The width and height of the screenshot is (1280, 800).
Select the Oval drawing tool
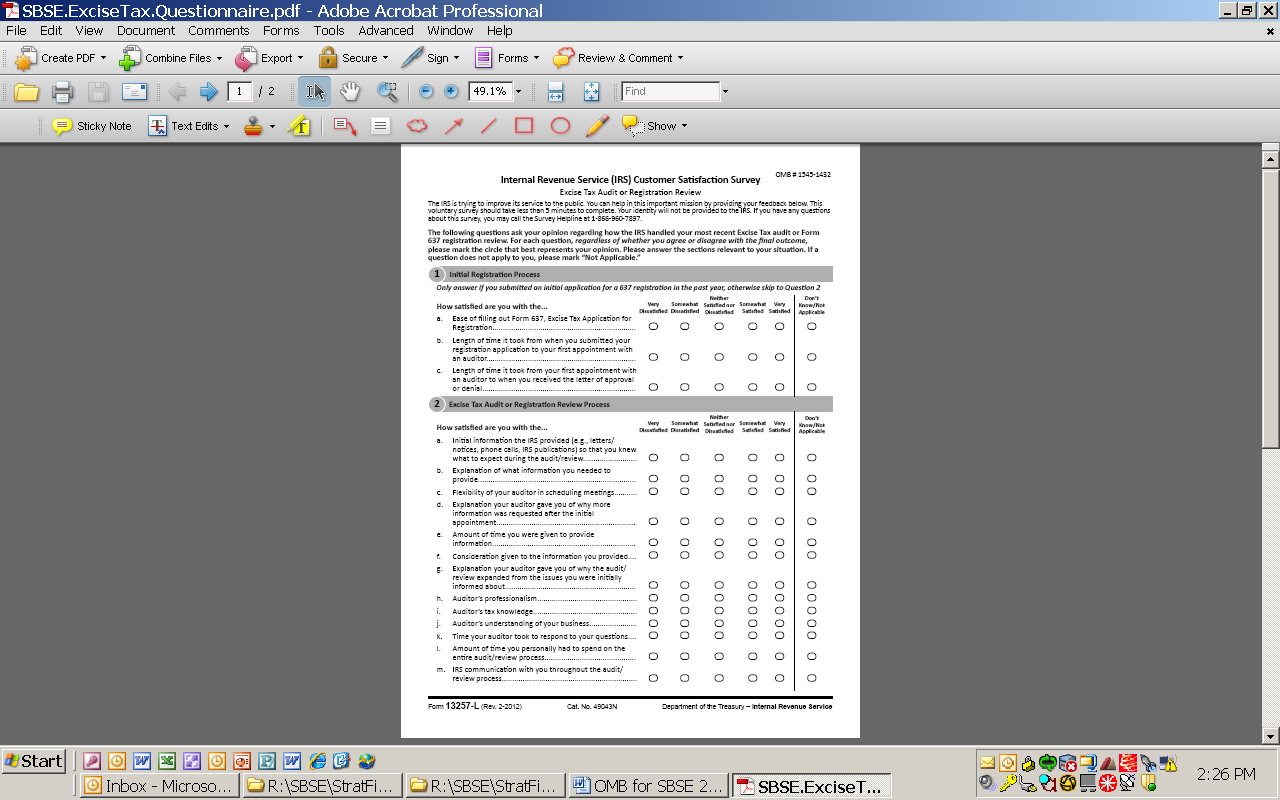pos(560,126)
